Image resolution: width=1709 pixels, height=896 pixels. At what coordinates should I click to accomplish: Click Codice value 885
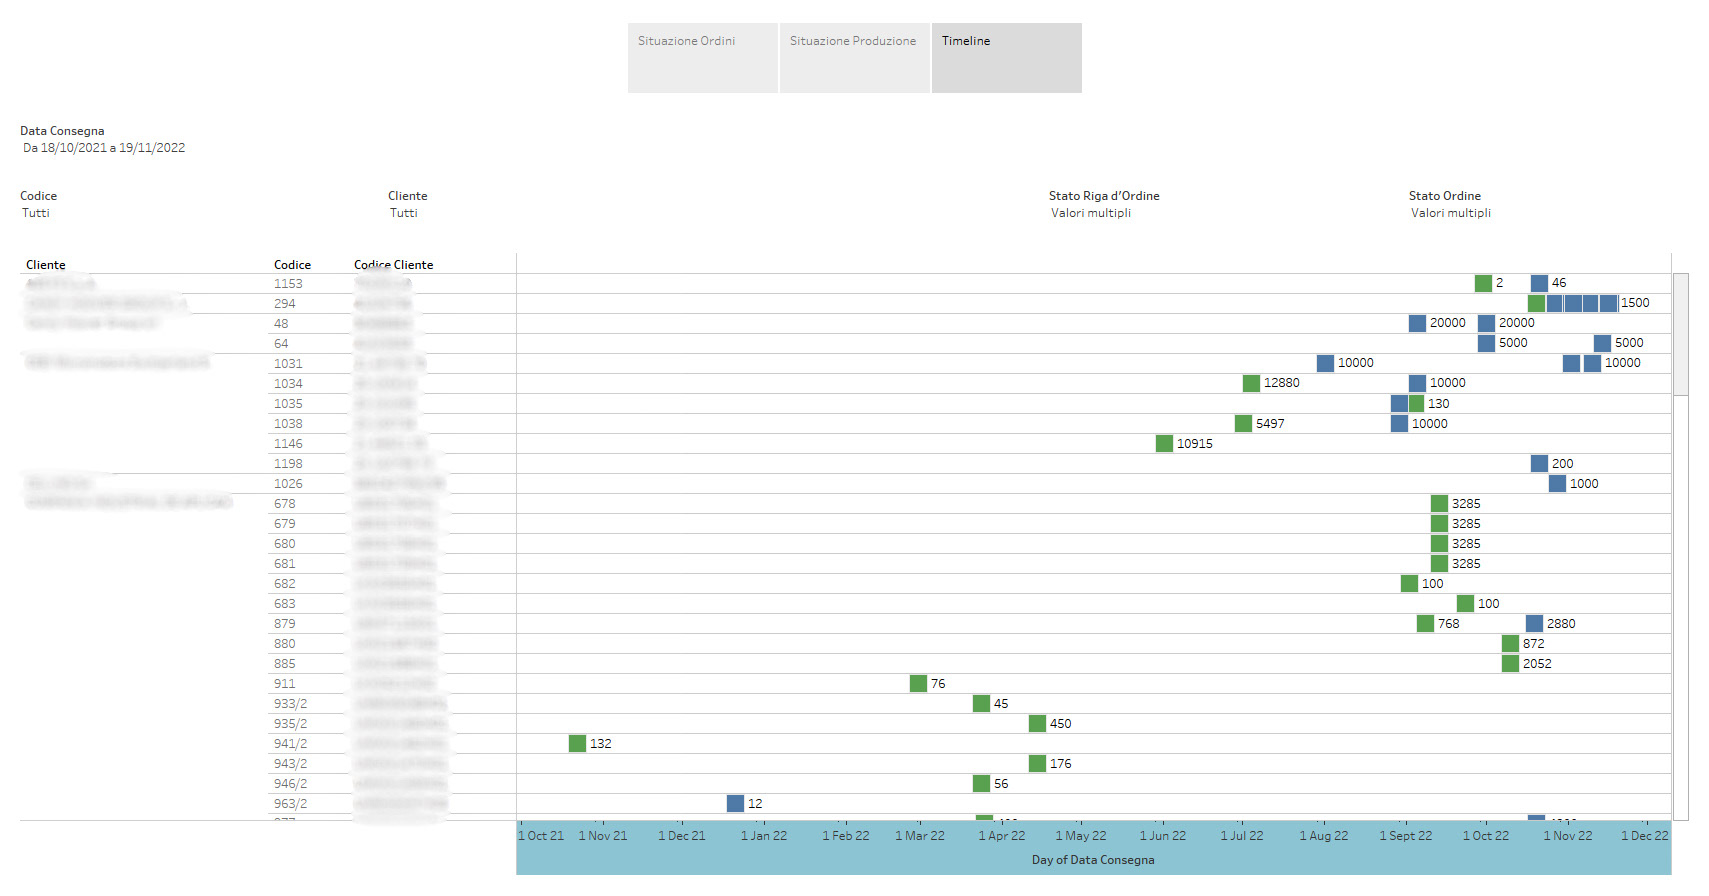click(285, 664)
